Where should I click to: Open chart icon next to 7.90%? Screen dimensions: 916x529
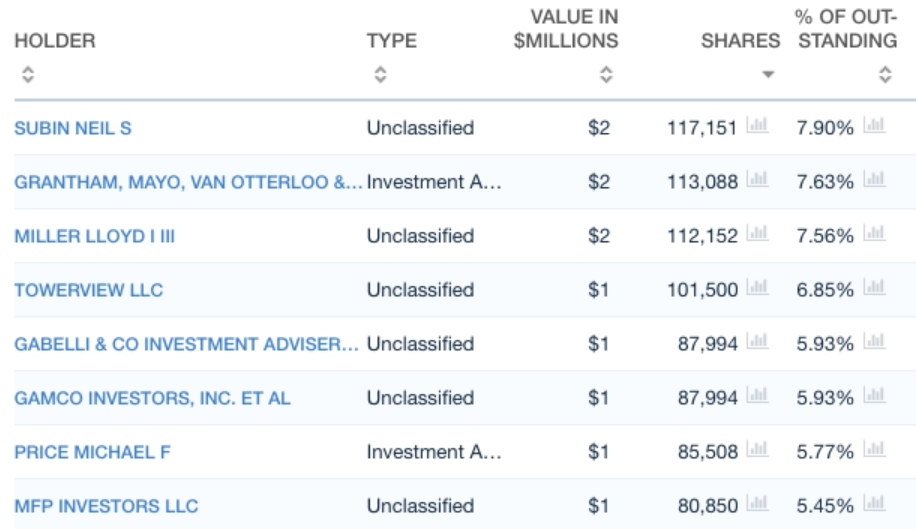coord(875,127)
